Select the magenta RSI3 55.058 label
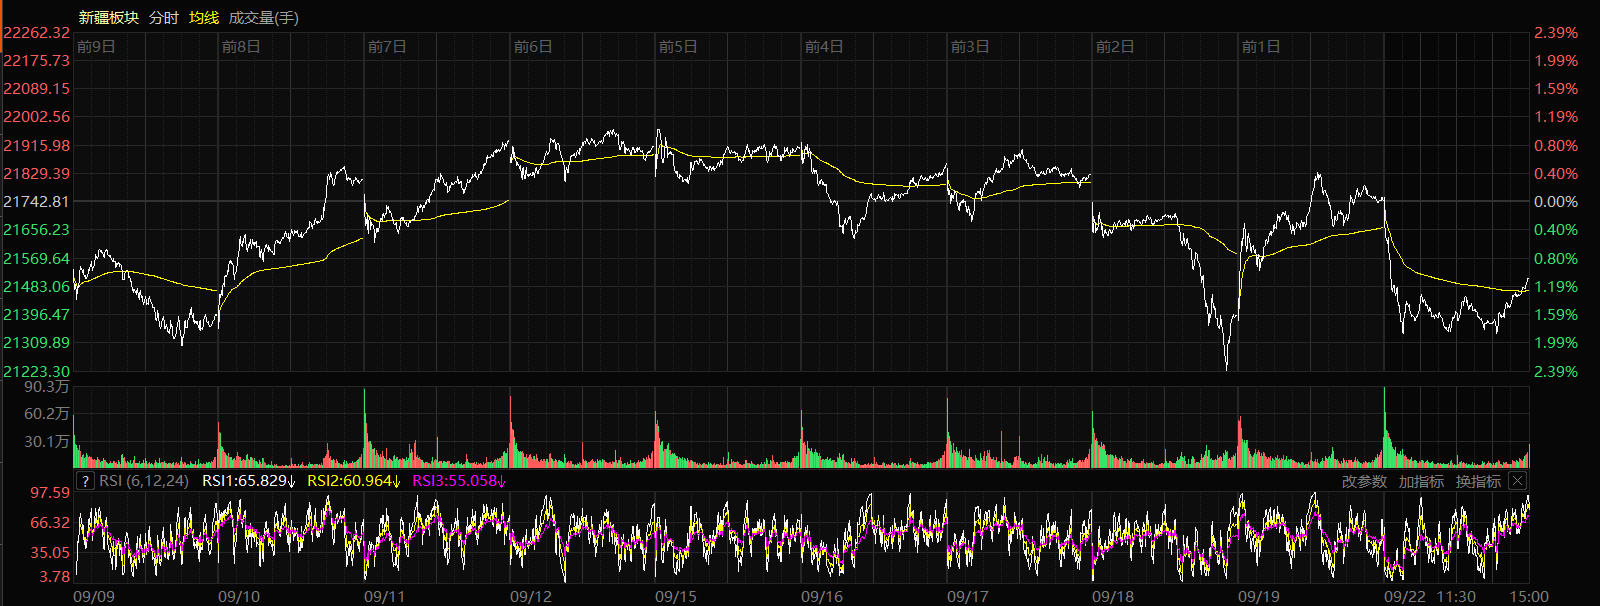 (459, 481)
